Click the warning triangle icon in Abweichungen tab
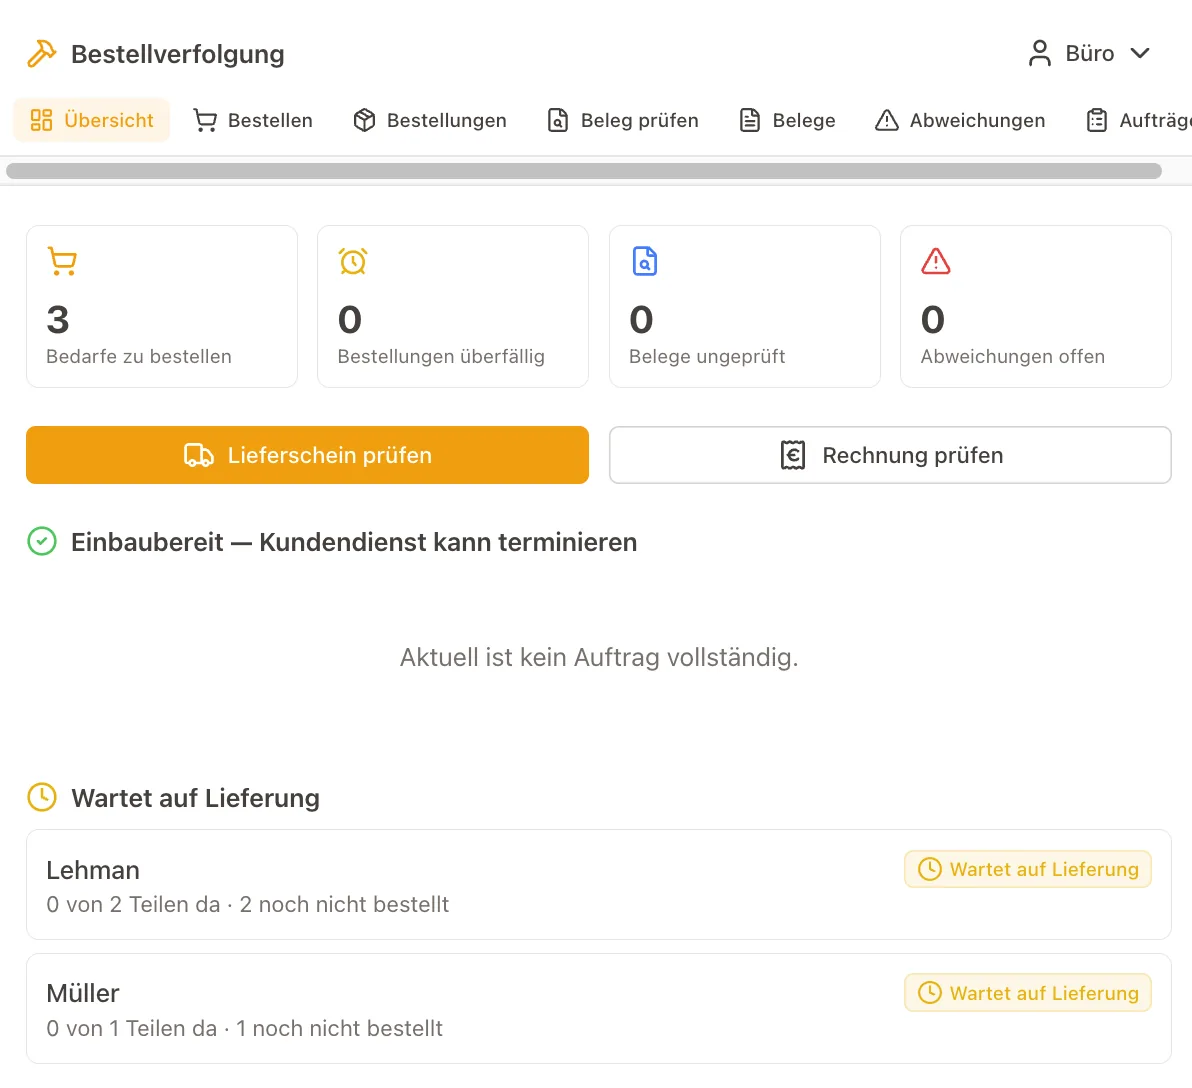 coord(886,120)
